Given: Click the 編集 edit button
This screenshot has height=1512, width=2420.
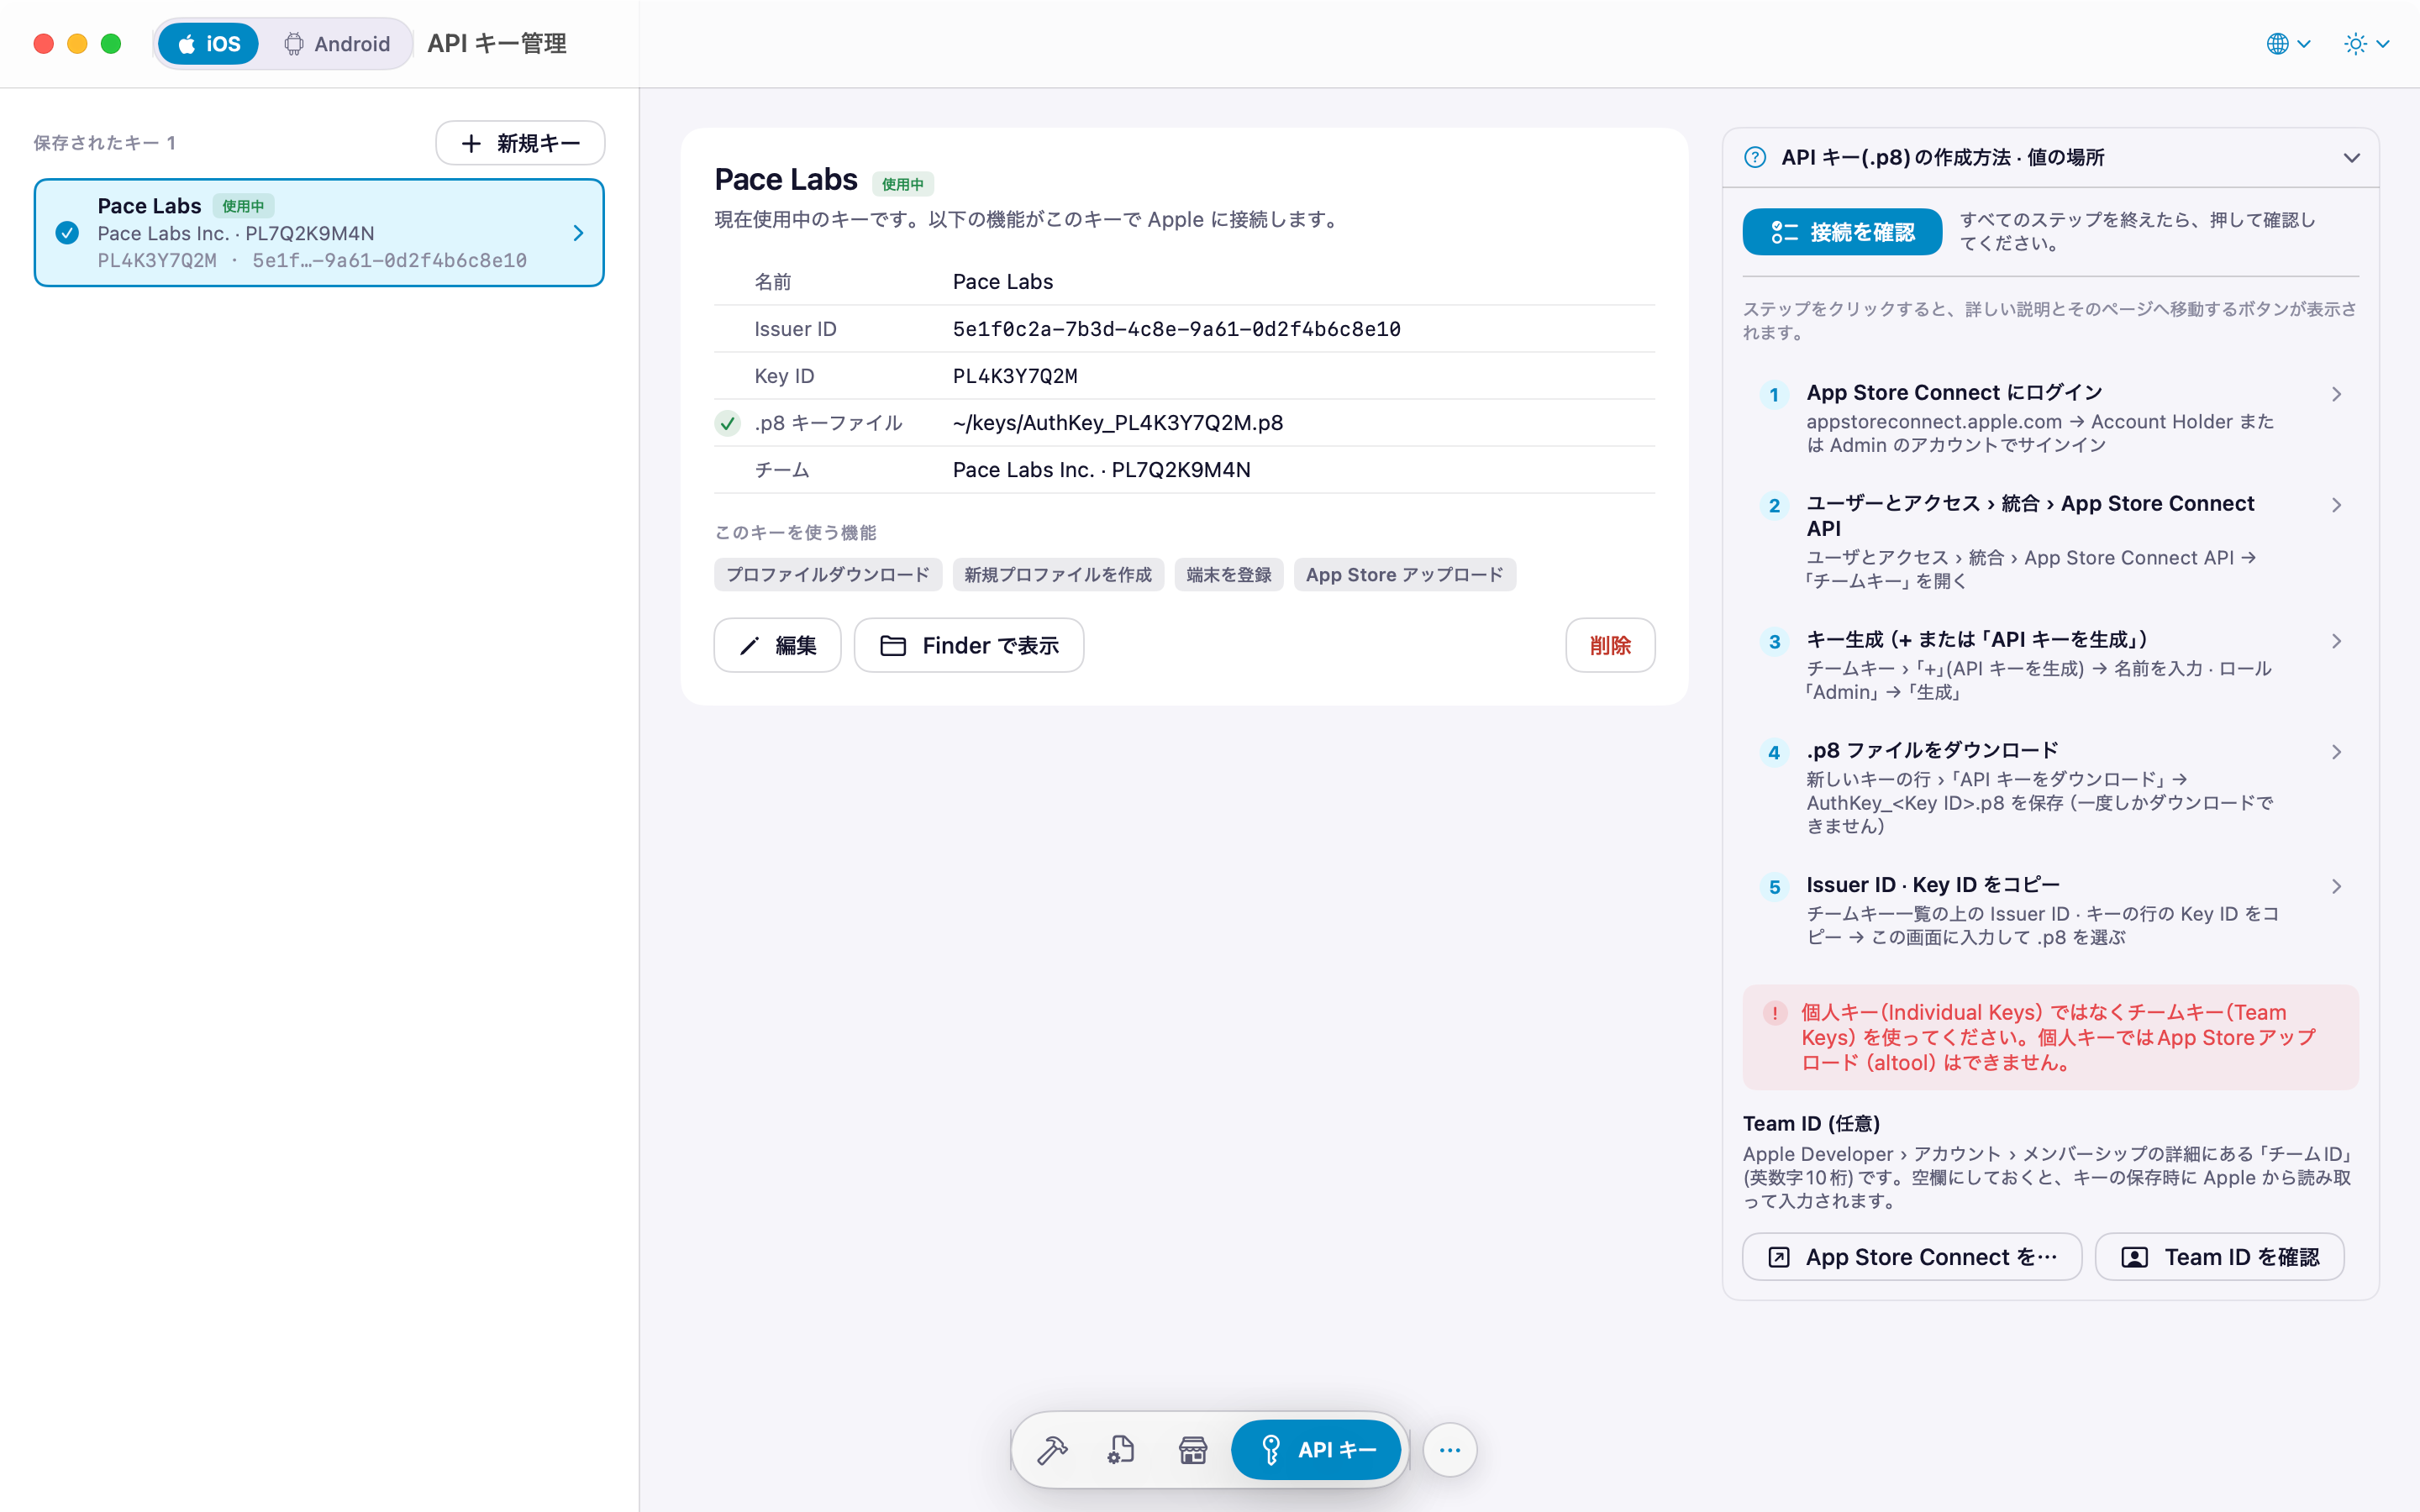Looking at the screenshot, I should 777,645.
